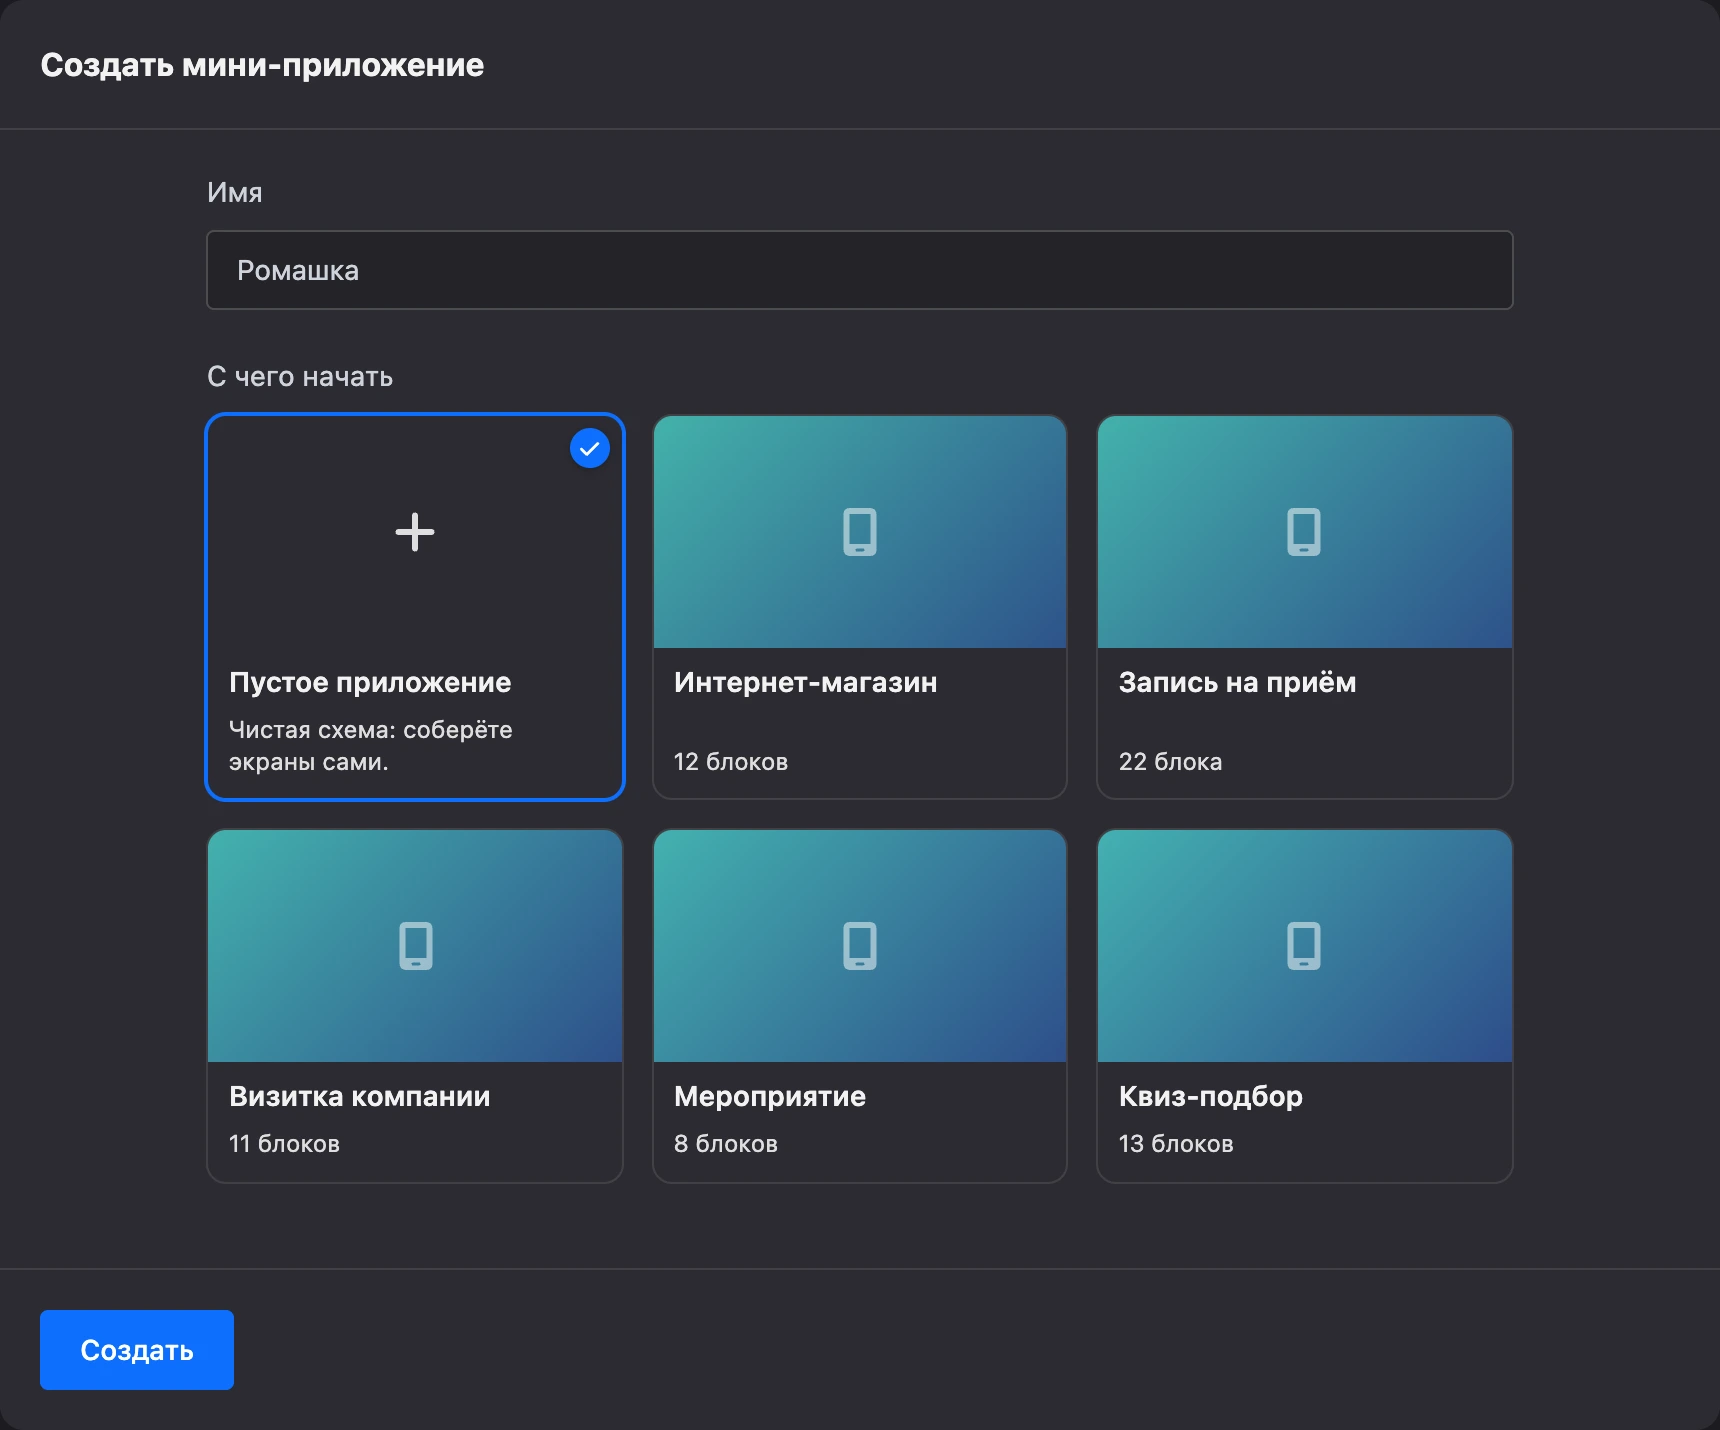The width and height of the screenshot is (1720, 1430).
Task: Click the phone icon in Мероприятие card
Action: click(x=860, y=946)
